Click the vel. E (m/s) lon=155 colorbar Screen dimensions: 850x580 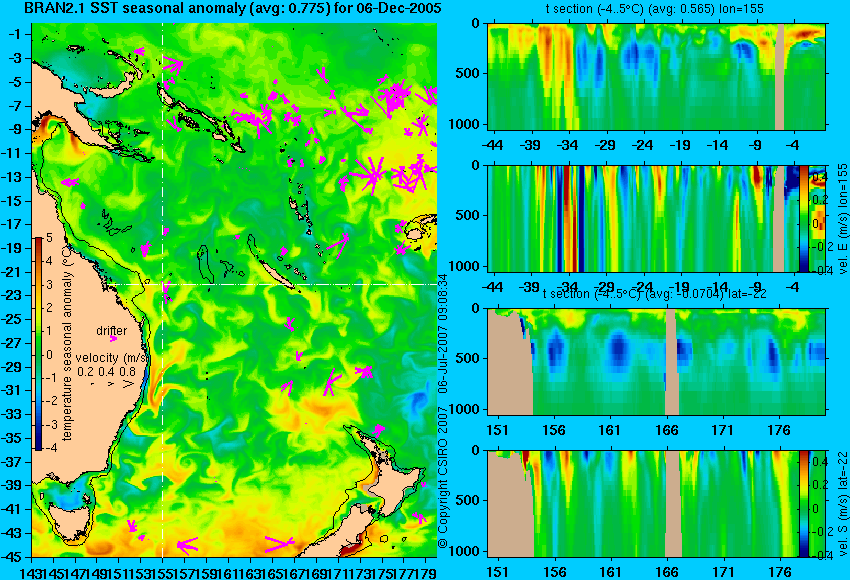(x=804, y=218)
